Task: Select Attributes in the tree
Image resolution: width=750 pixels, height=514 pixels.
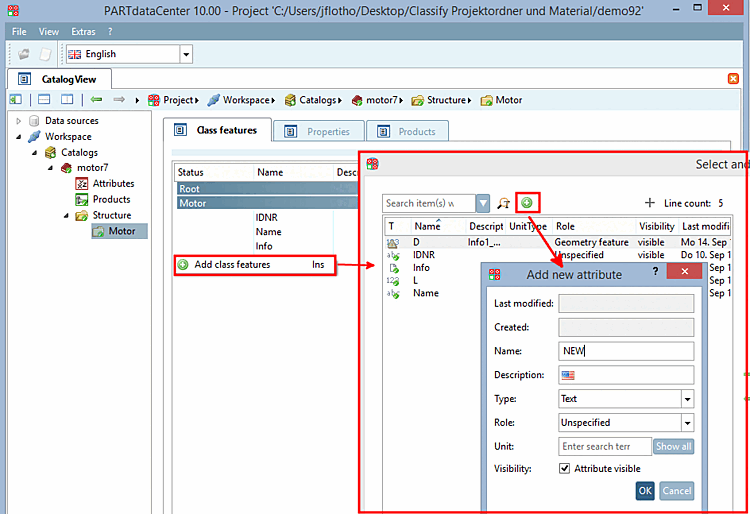Action: coord(113,184)
